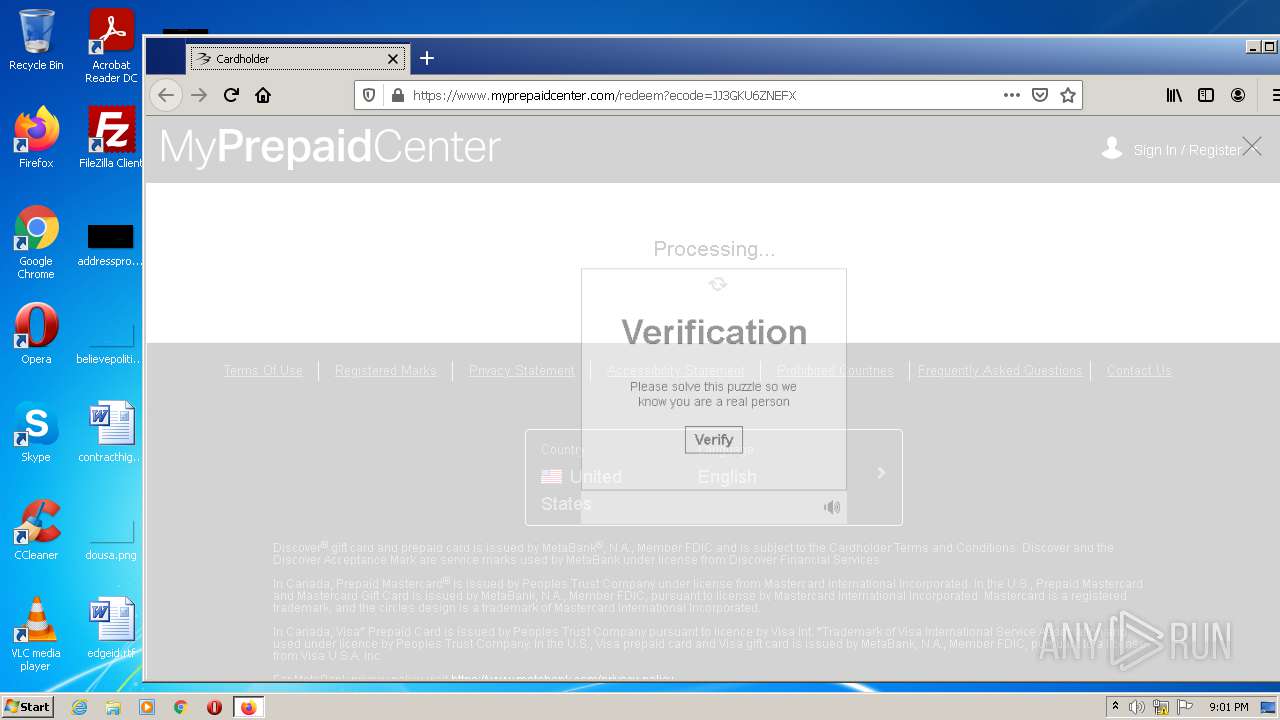Launch Firefox from desktop shortcut
The width and height of the screenshot is (1280, 720).
(36, 137)
